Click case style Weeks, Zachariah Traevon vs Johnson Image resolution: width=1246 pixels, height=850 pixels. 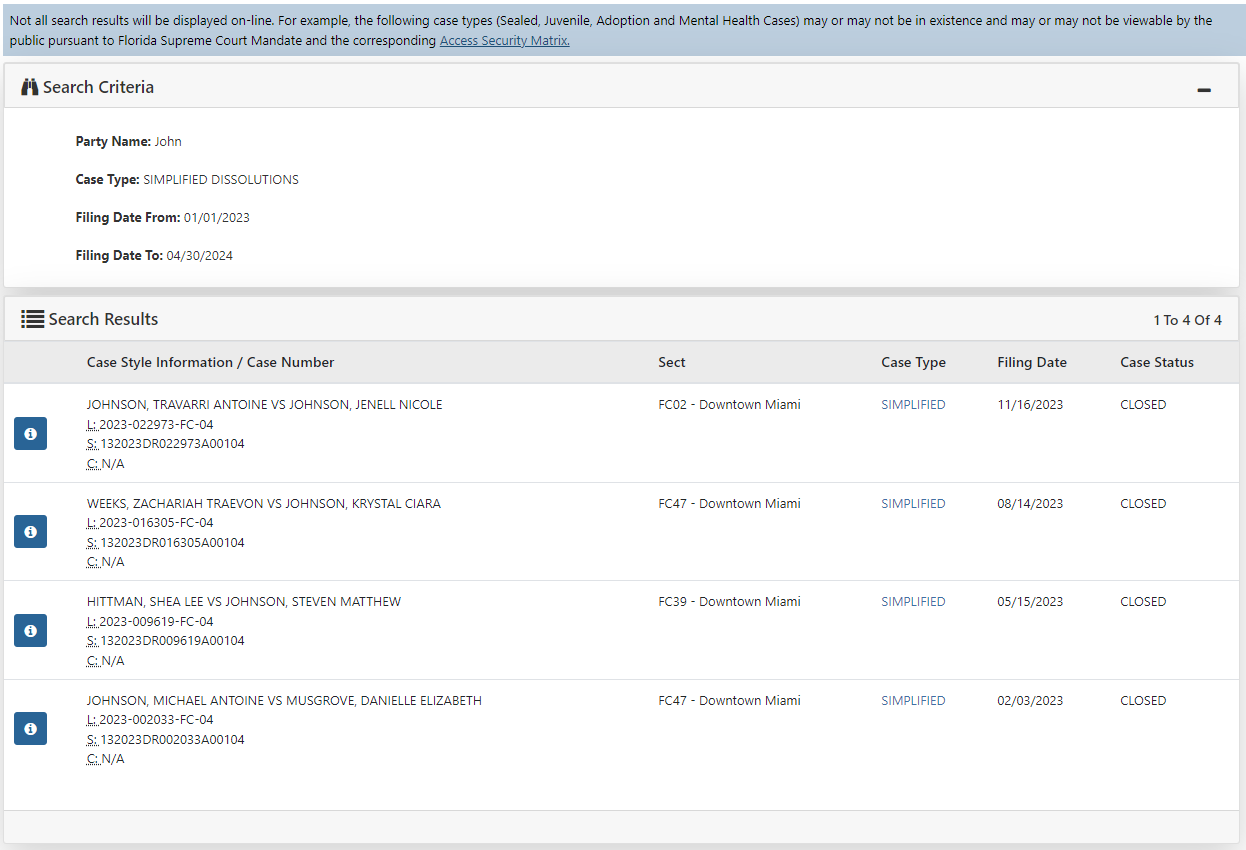pos(264,504)
